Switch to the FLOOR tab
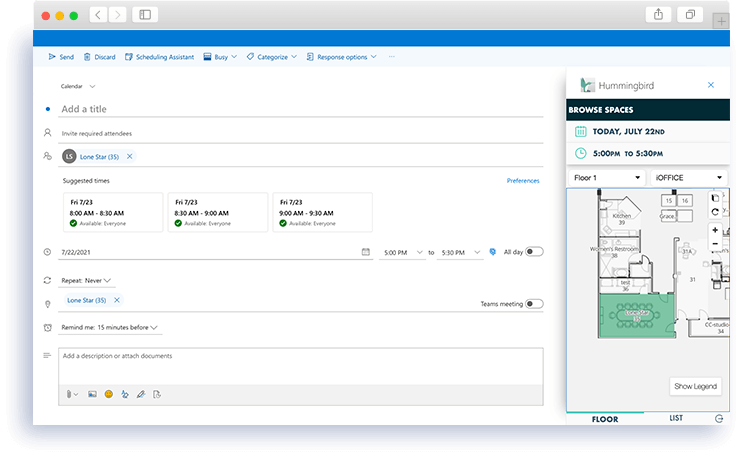Image resolution: width=743 pixels, height=457 pixels. 605,419
